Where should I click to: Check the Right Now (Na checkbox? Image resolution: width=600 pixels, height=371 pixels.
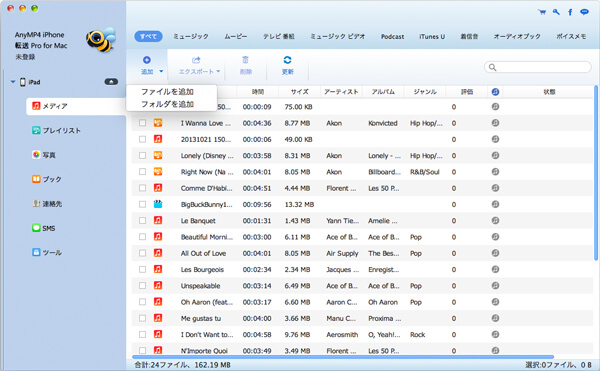142,172
